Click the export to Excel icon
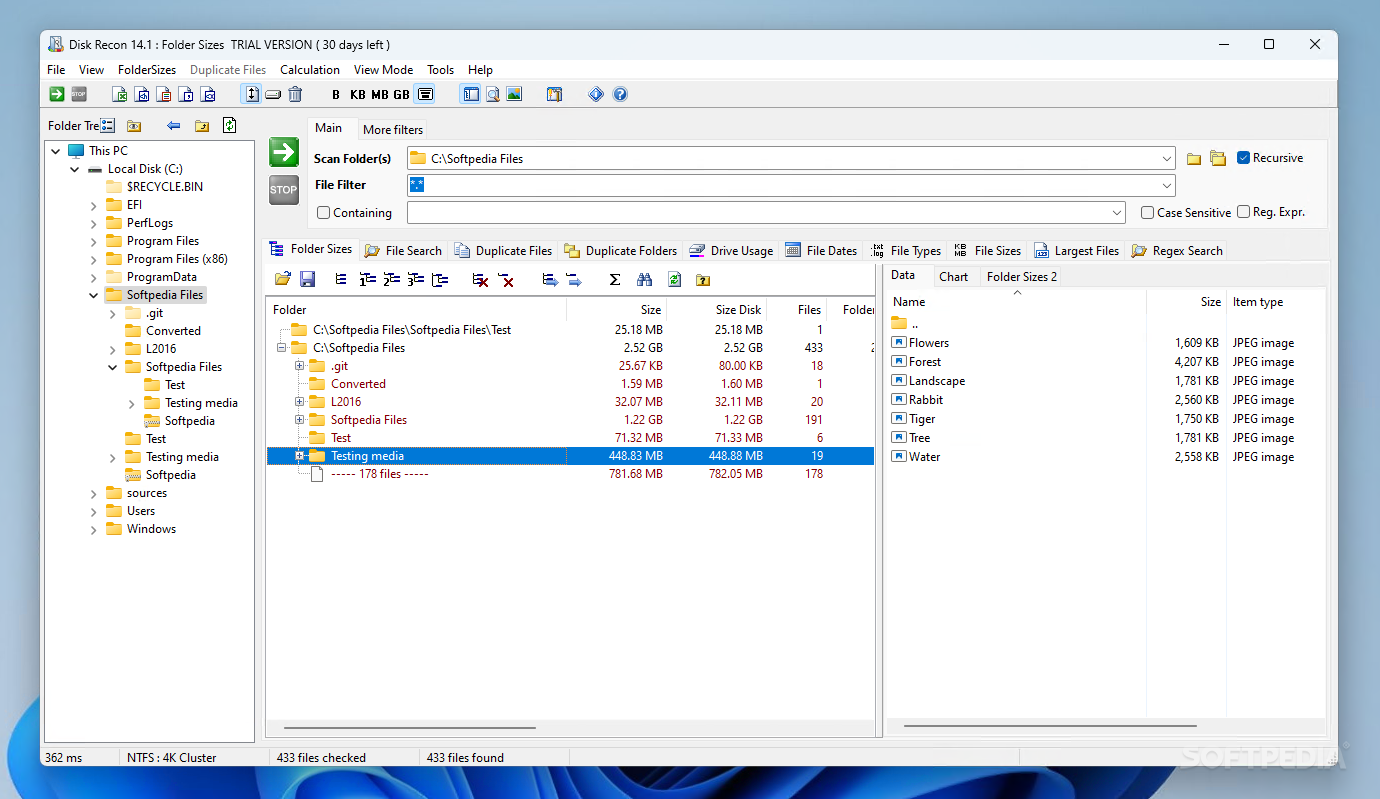1380x799 pixels. 120,94
